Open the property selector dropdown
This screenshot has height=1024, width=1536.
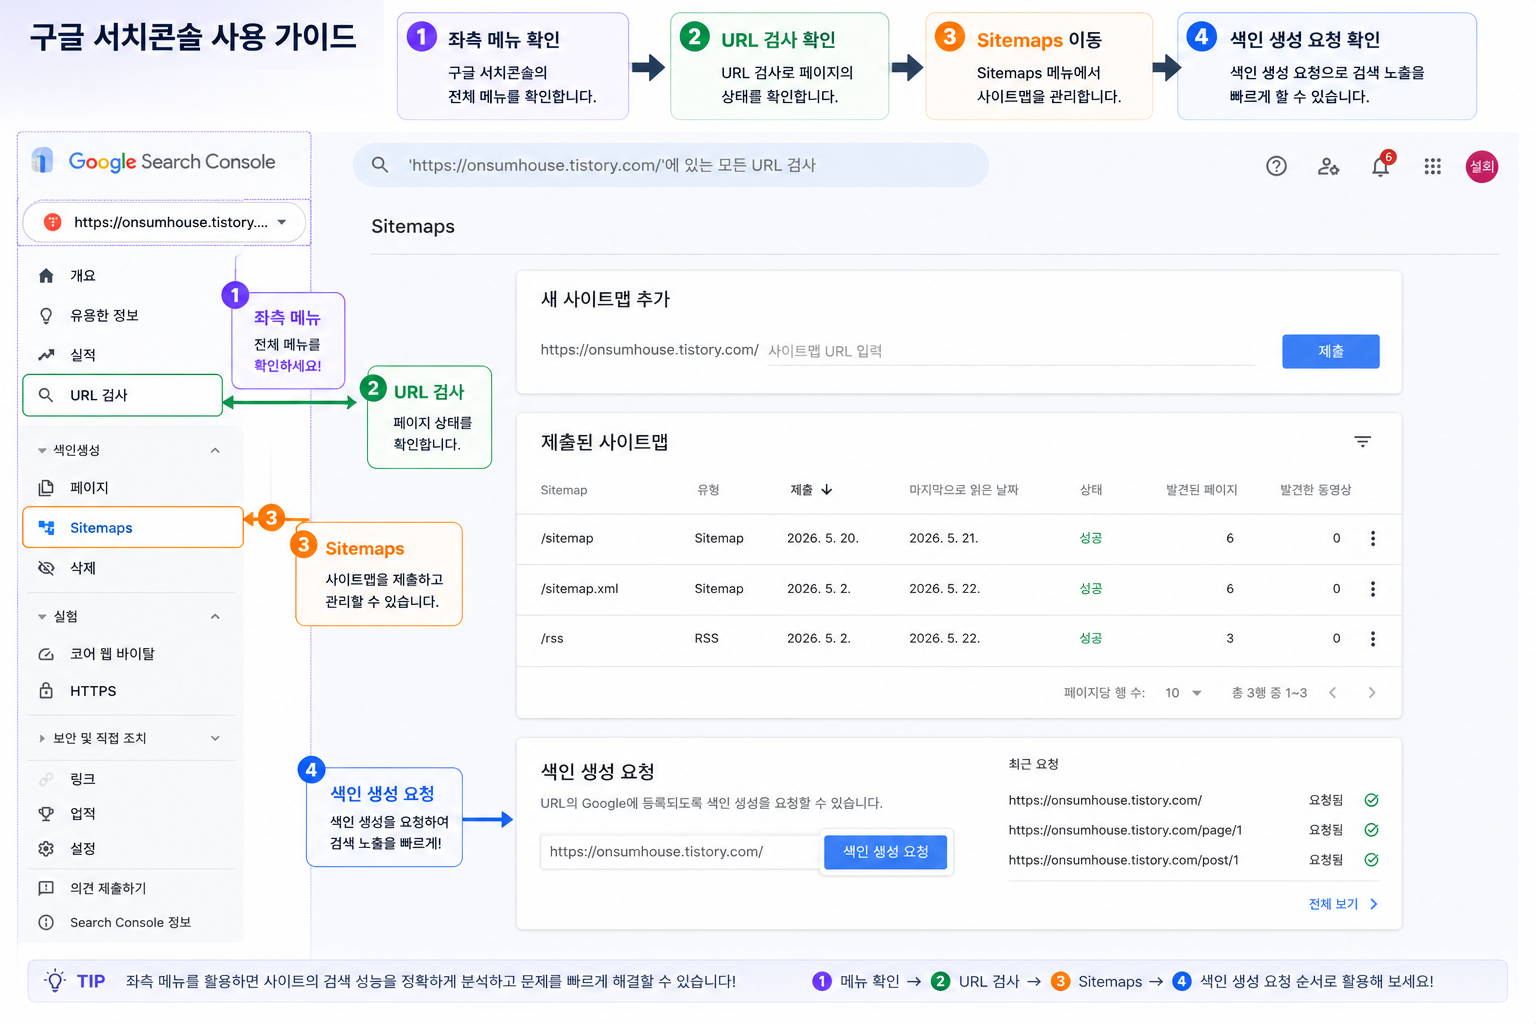[x=164, y=222]
